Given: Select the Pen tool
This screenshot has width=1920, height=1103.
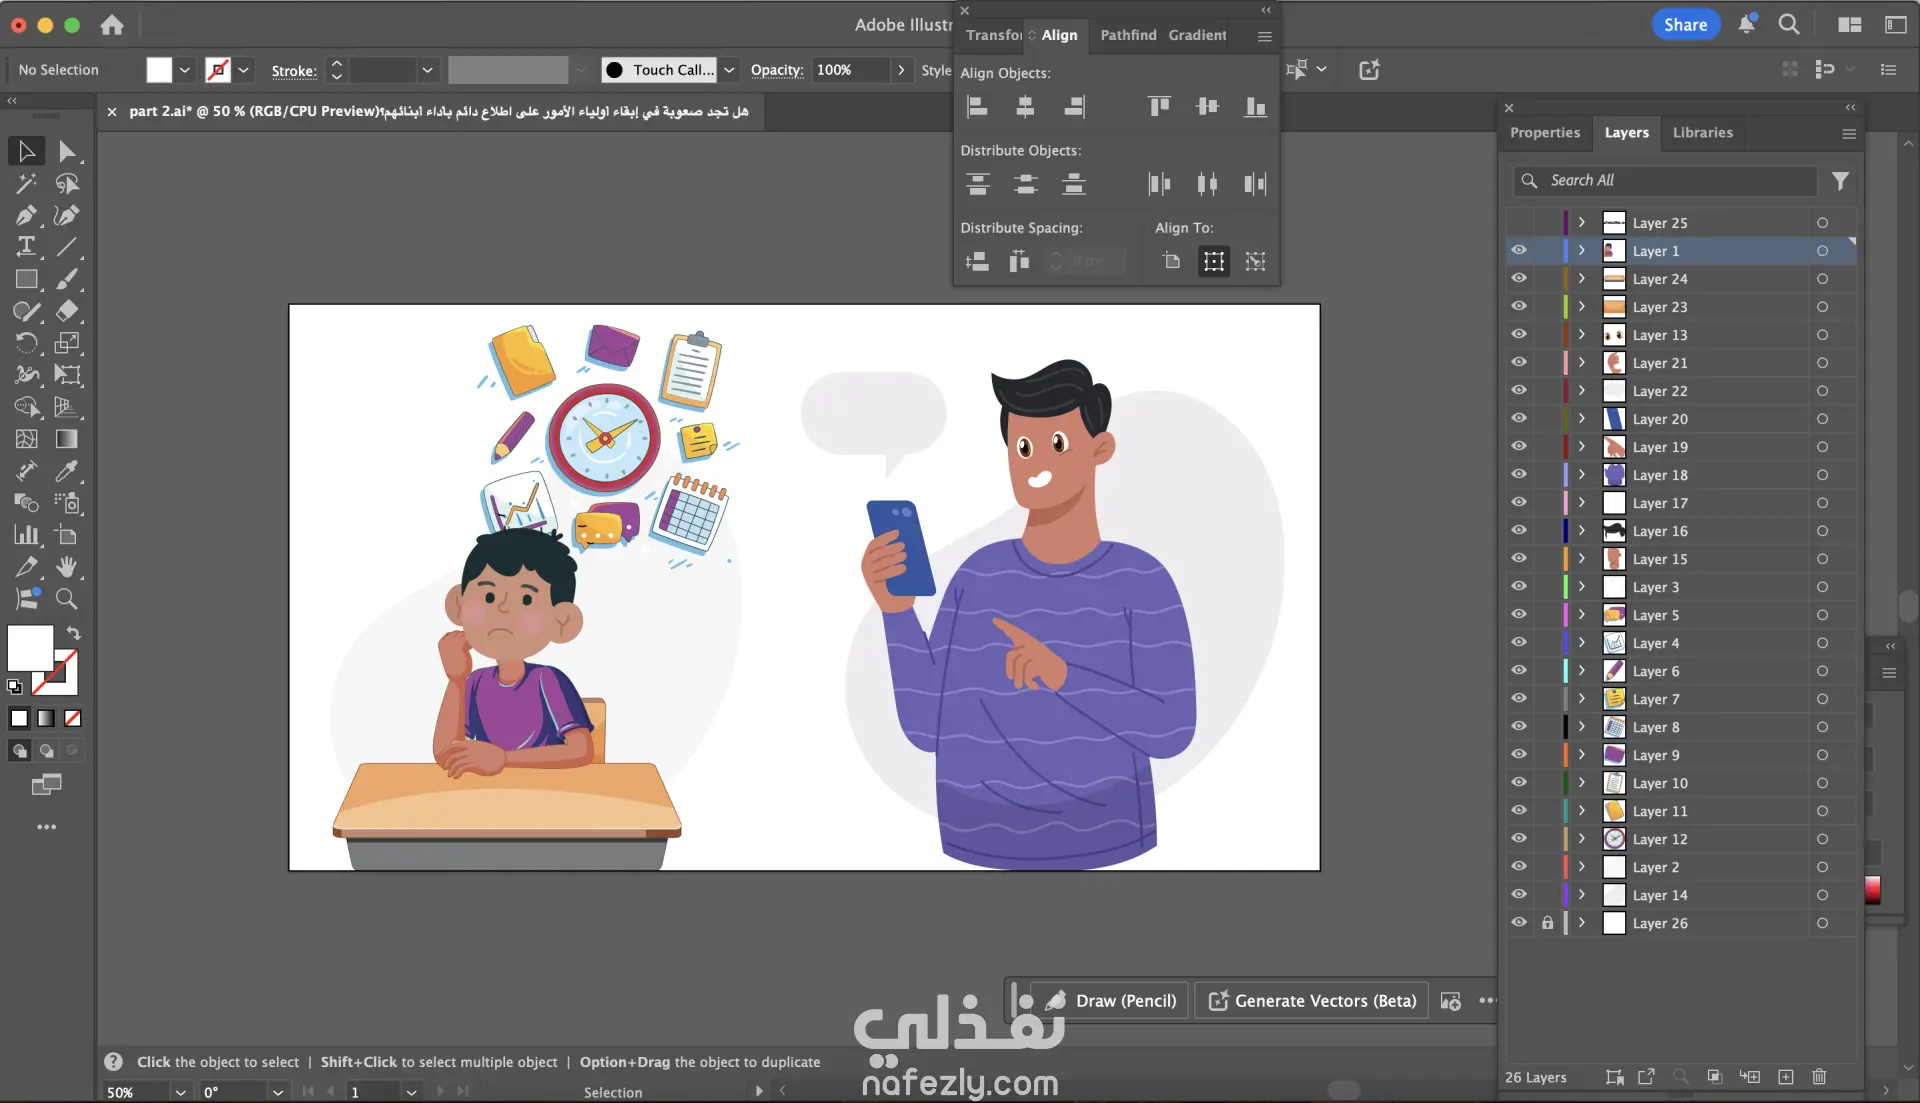Looking at the screenshot, I should coord(26,215).
